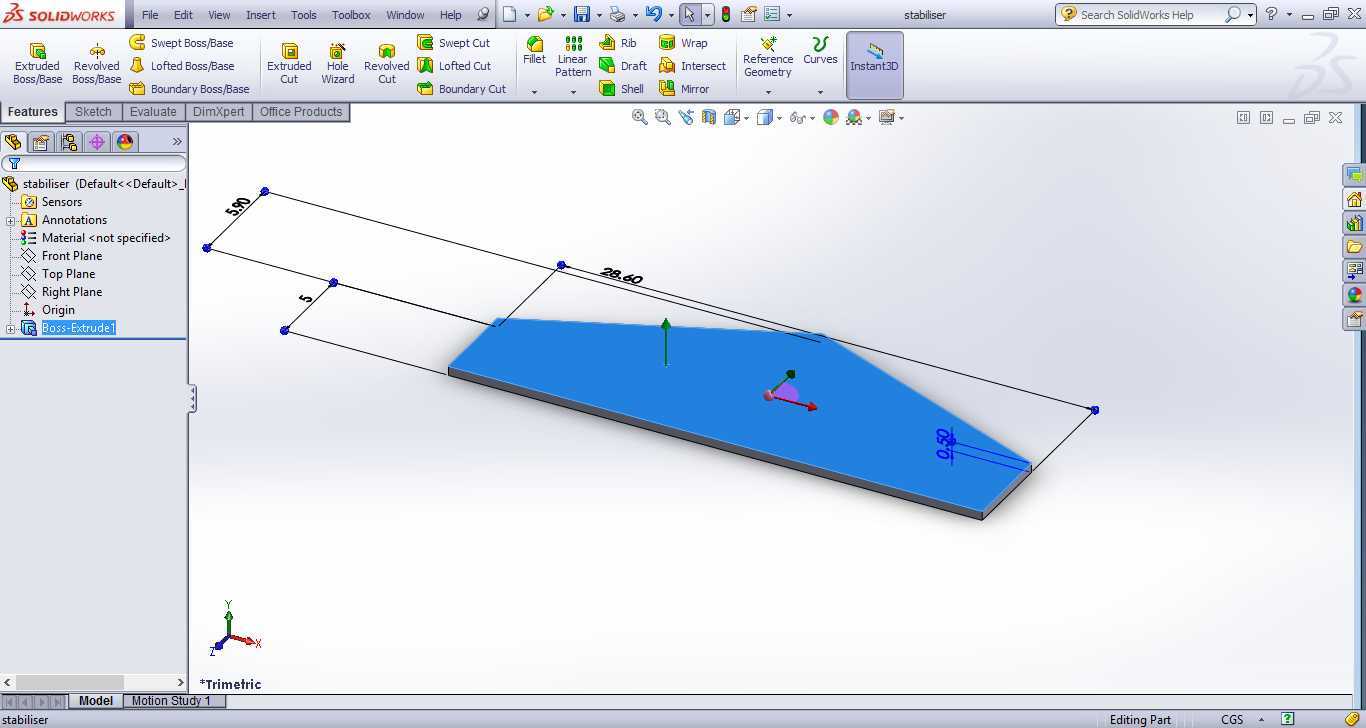Open the Insert menu
Image resolution: width=1366 pixels, height=728 pixels.
pyautogui.click(x=261, y=15)
